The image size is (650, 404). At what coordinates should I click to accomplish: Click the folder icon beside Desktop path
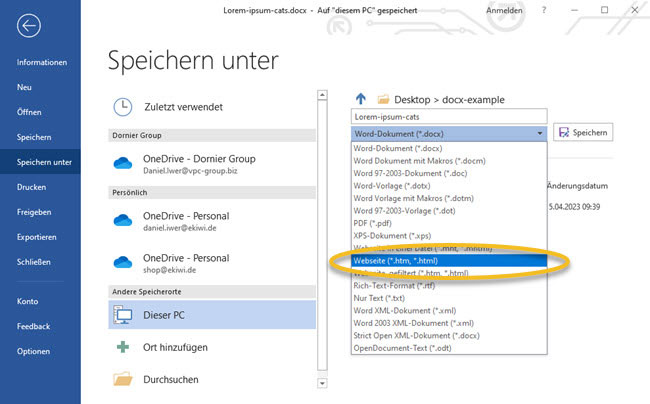[x=383, y=99]
